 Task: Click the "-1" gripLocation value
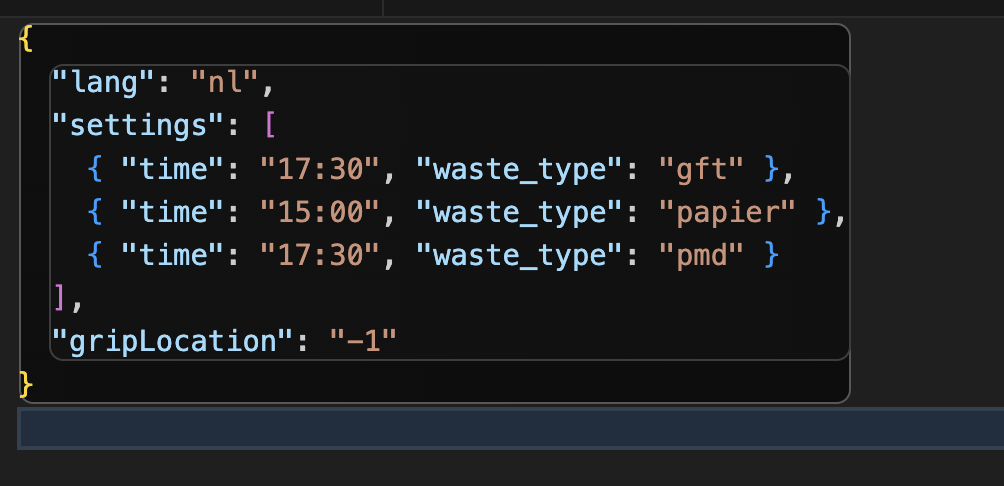[363, 341]
